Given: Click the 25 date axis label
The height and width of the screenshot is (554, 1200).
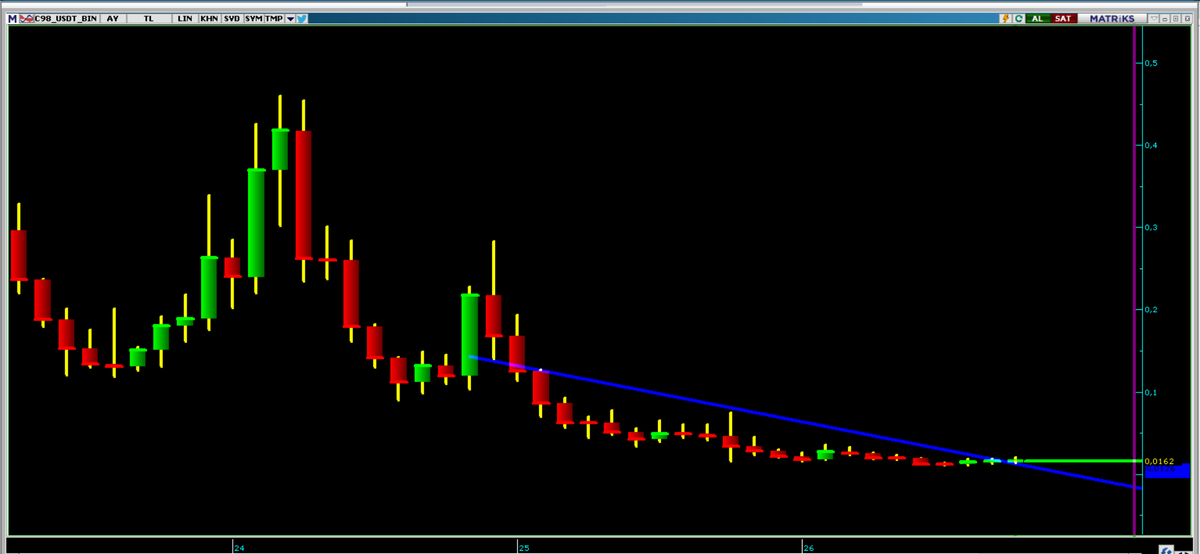Looking at the screenshot, I should (x=523, y=548).
